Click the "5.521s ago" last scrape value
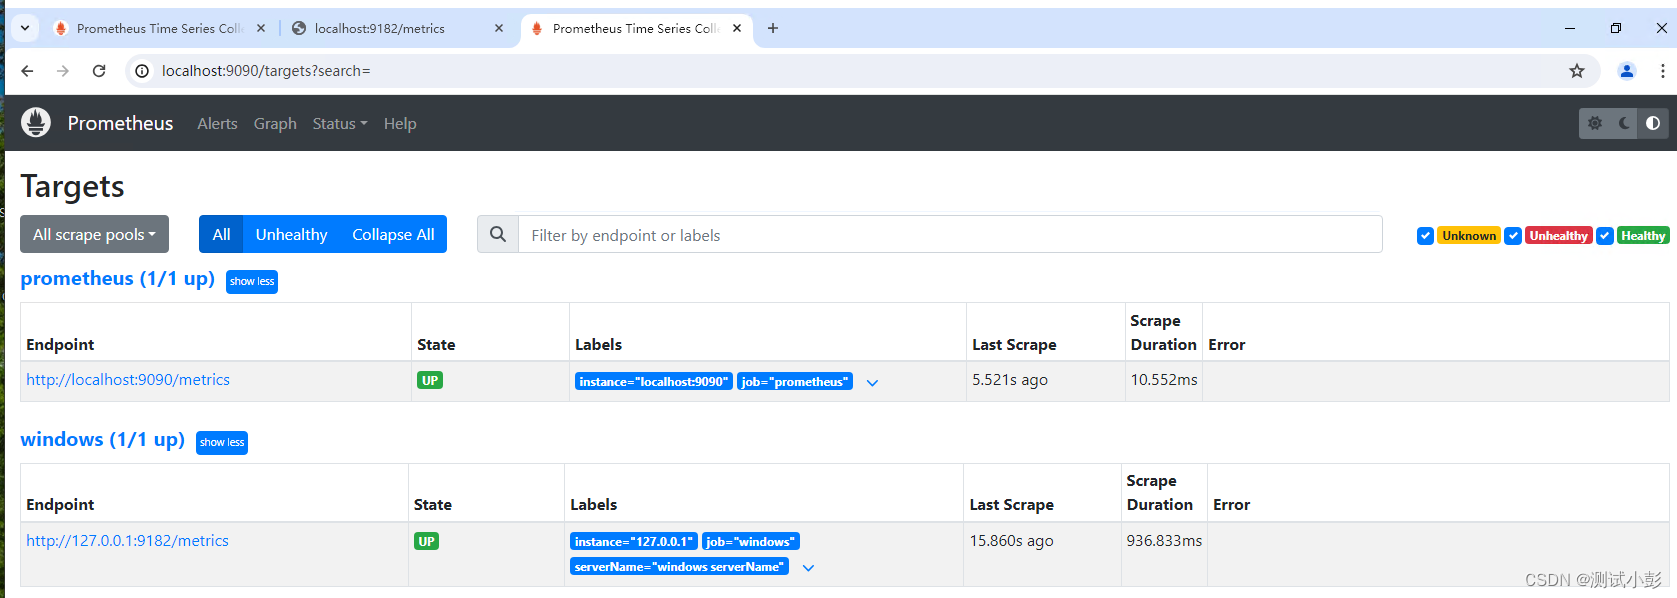Screen dimensions: 1677x598 pyautogui.click(x=1010, y=380)
